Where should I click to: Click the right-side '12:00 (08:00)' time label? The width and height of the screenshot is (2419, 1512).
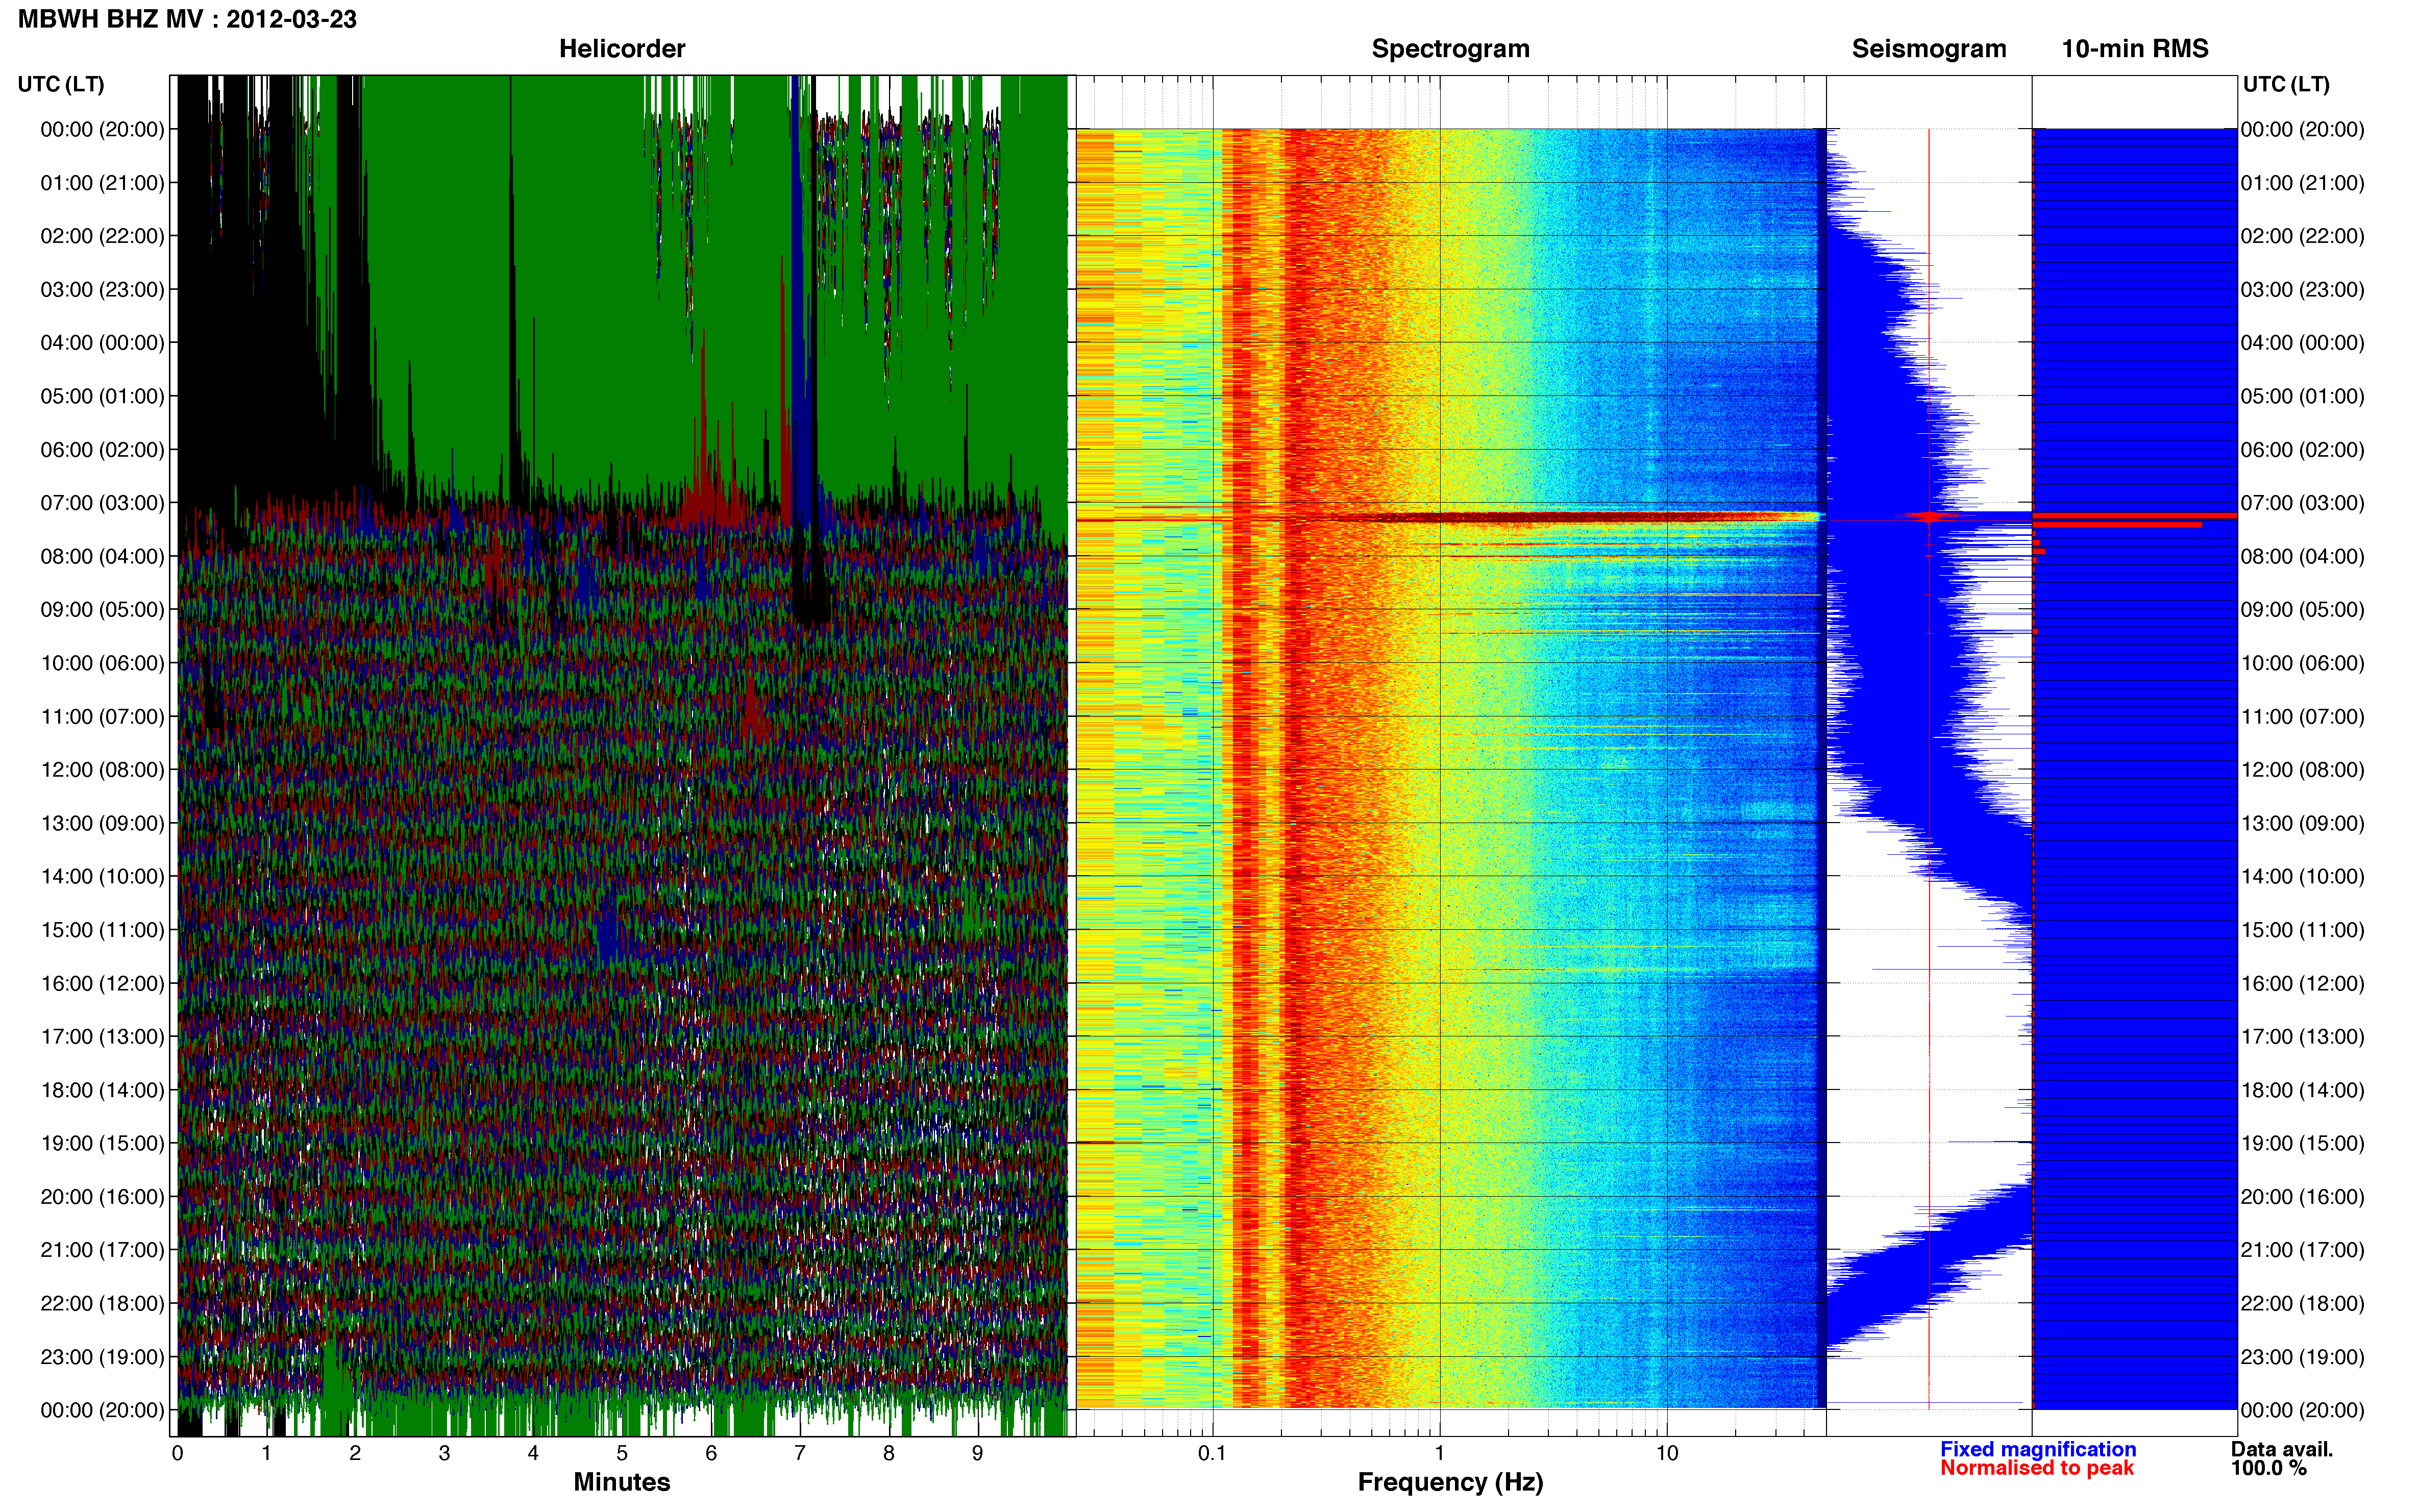2303,770
